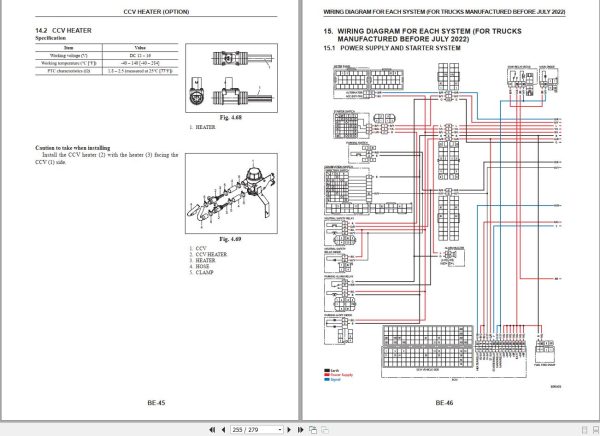Image resolution: width=600 pixels, height=436 pixels.
Task: Click the '2. CCV HEATER' legend entry
Action: [208, 254]
